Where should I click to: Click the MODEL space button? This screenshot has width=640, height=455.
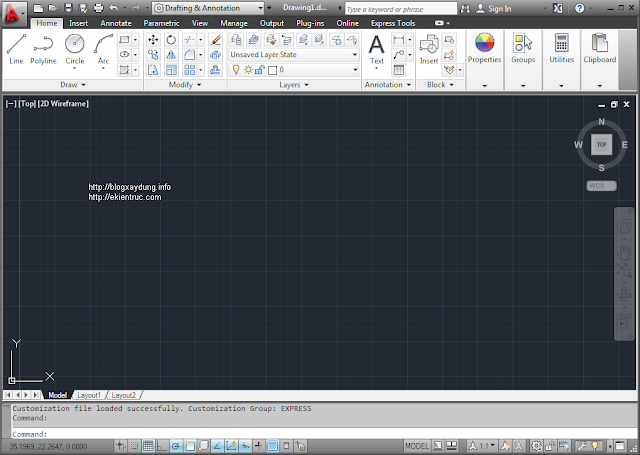[417, 446]
